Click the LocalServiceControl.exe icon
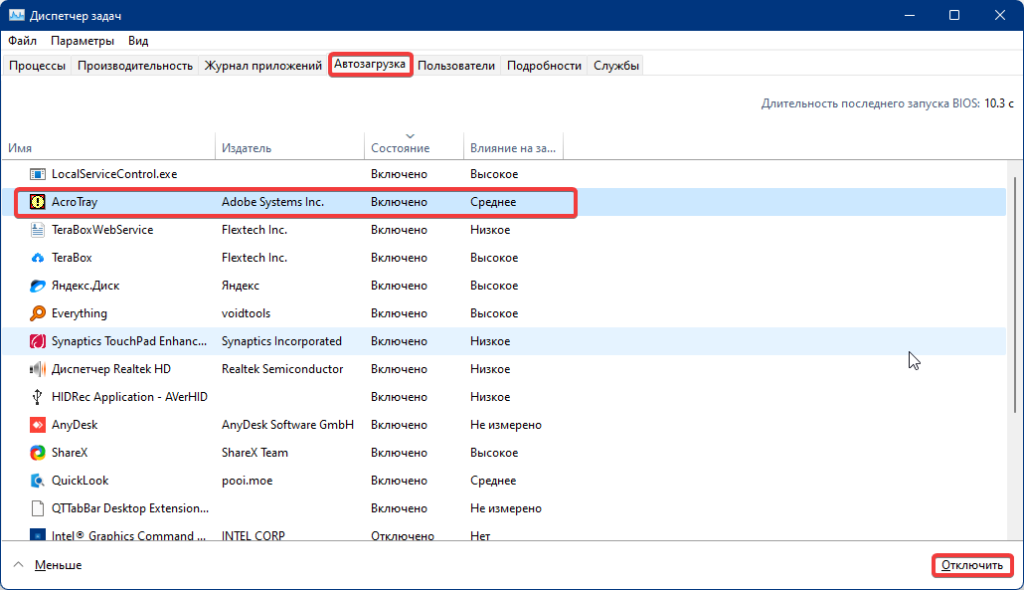Viewport: 1024px width, 590px height. click(x=38, y=174)
